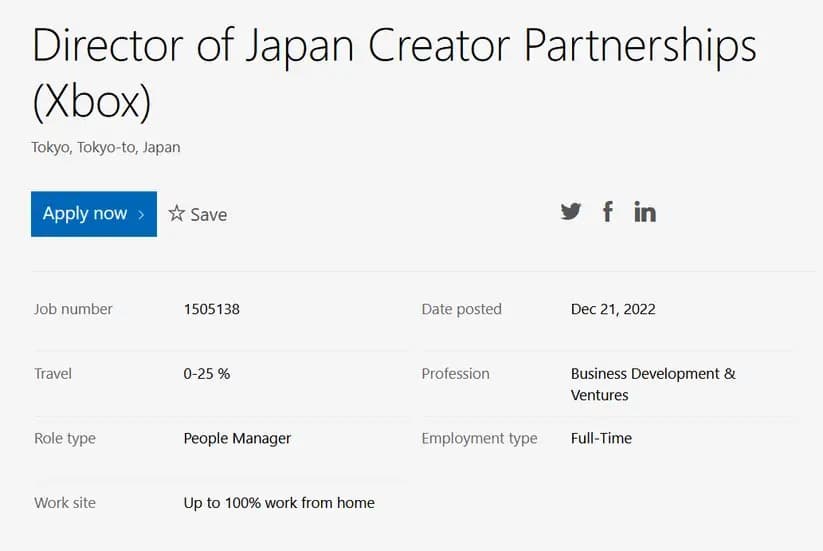This screenshot has height=551, width=823.
Task: Click the job number value 1505138
Action: point(212,309)
